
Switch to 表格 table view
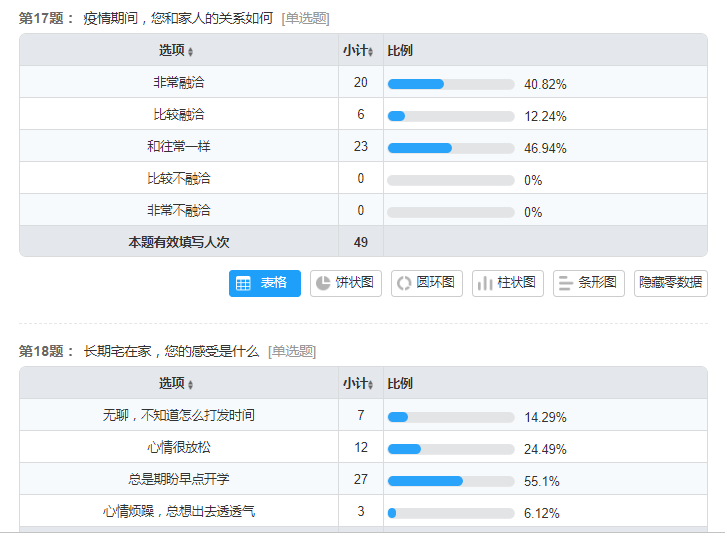(264, 283)
